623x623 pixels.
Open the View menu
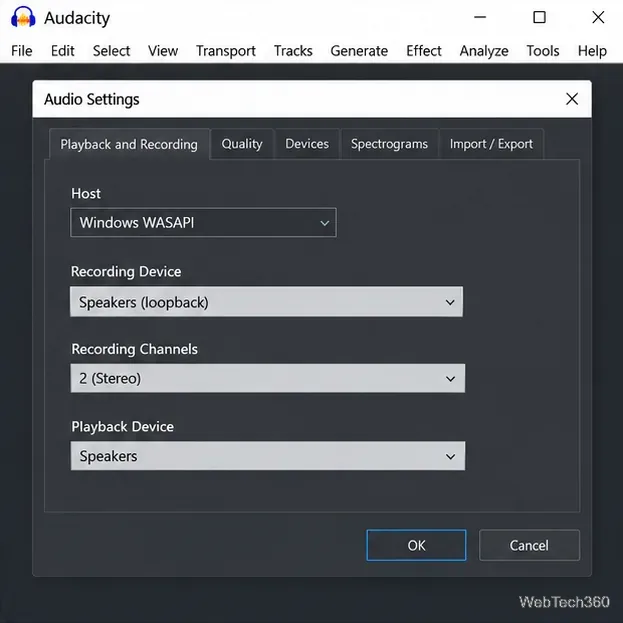point(163,51)
